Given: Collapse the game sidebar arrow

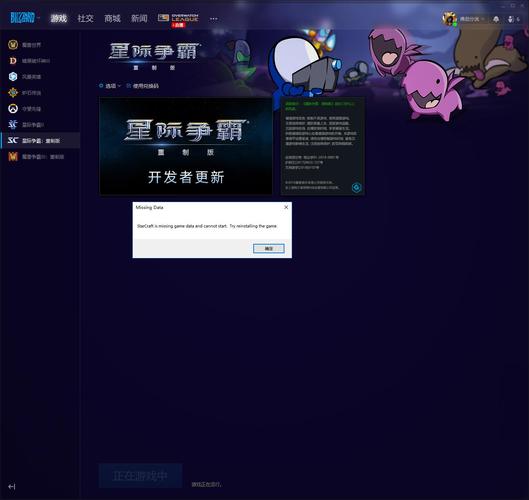Looking at the screenshot, I should 11,486.
